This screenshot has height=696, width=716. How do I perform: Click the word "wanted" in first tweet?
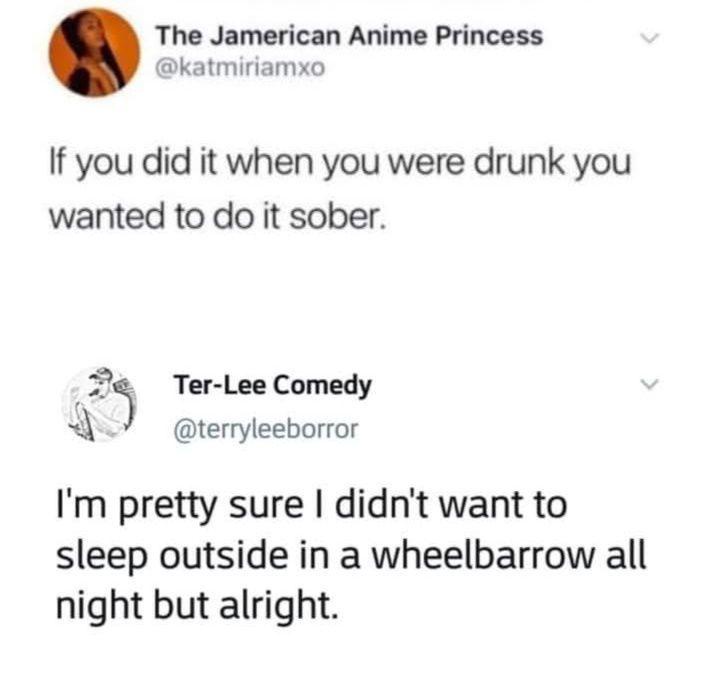tap(106, 216)
